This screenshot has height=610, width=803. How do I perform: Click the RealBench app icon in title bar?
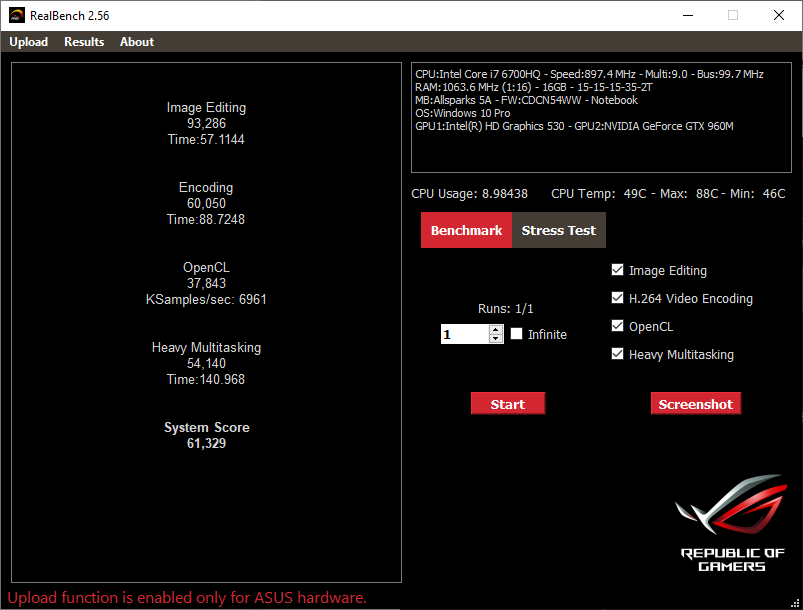(x=17, y=15)
